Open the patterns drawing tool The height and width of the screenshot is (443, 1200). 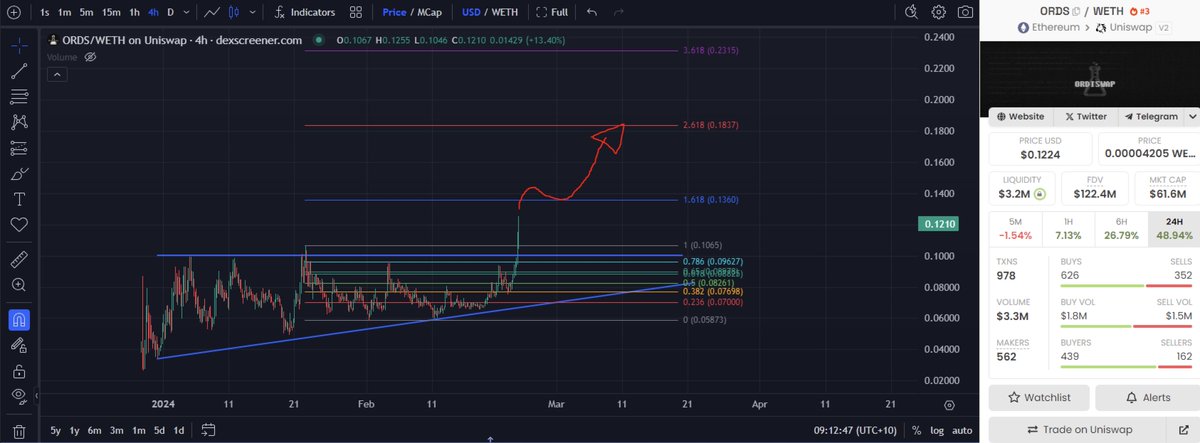point(19,122)
